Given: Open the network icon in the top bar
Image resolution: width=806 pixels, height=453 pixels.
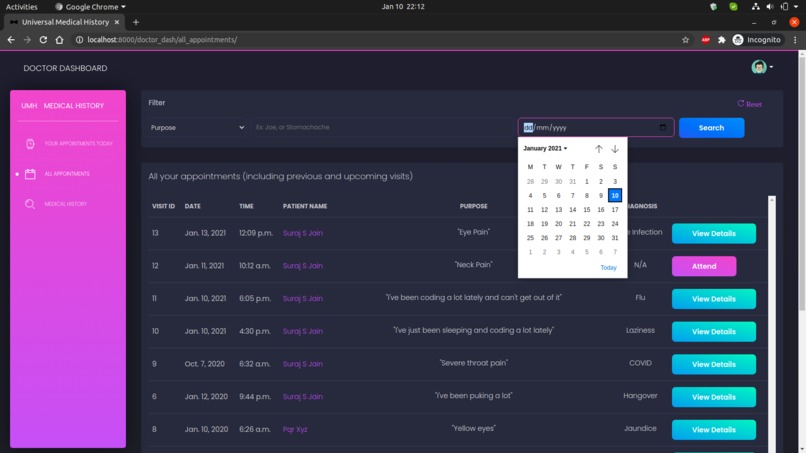Looking at the screenshot, I should click(755, 7).
